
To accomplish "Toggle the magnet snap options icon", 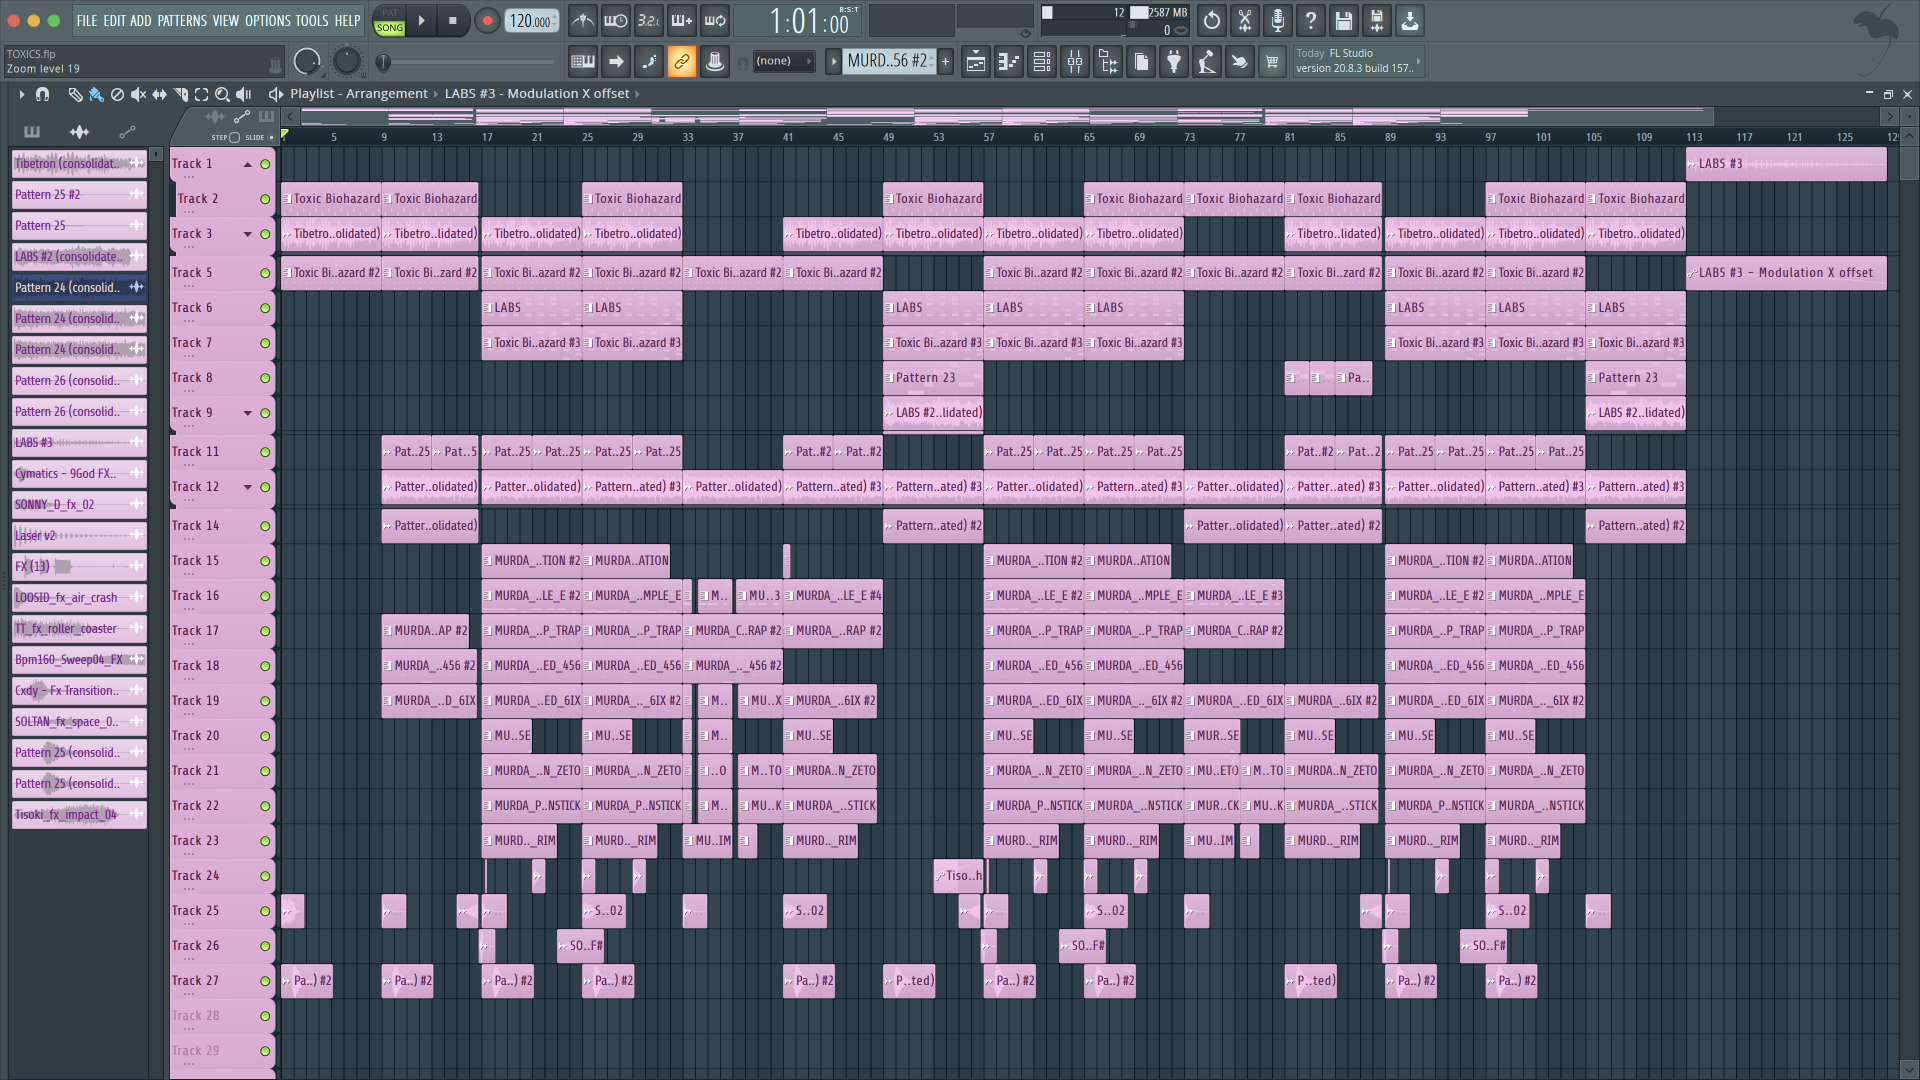I will (x=42, y=94).
